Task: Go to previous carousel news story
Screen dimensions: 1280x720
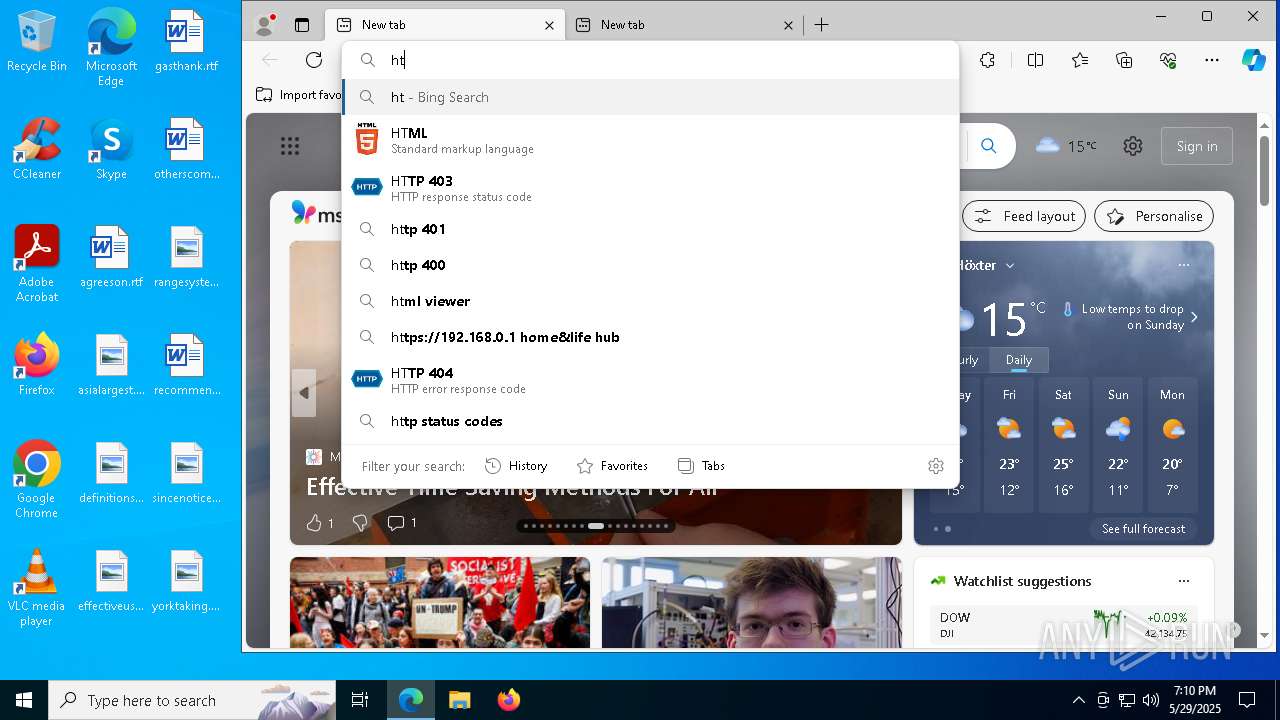Action: click(x=304, y=393)
